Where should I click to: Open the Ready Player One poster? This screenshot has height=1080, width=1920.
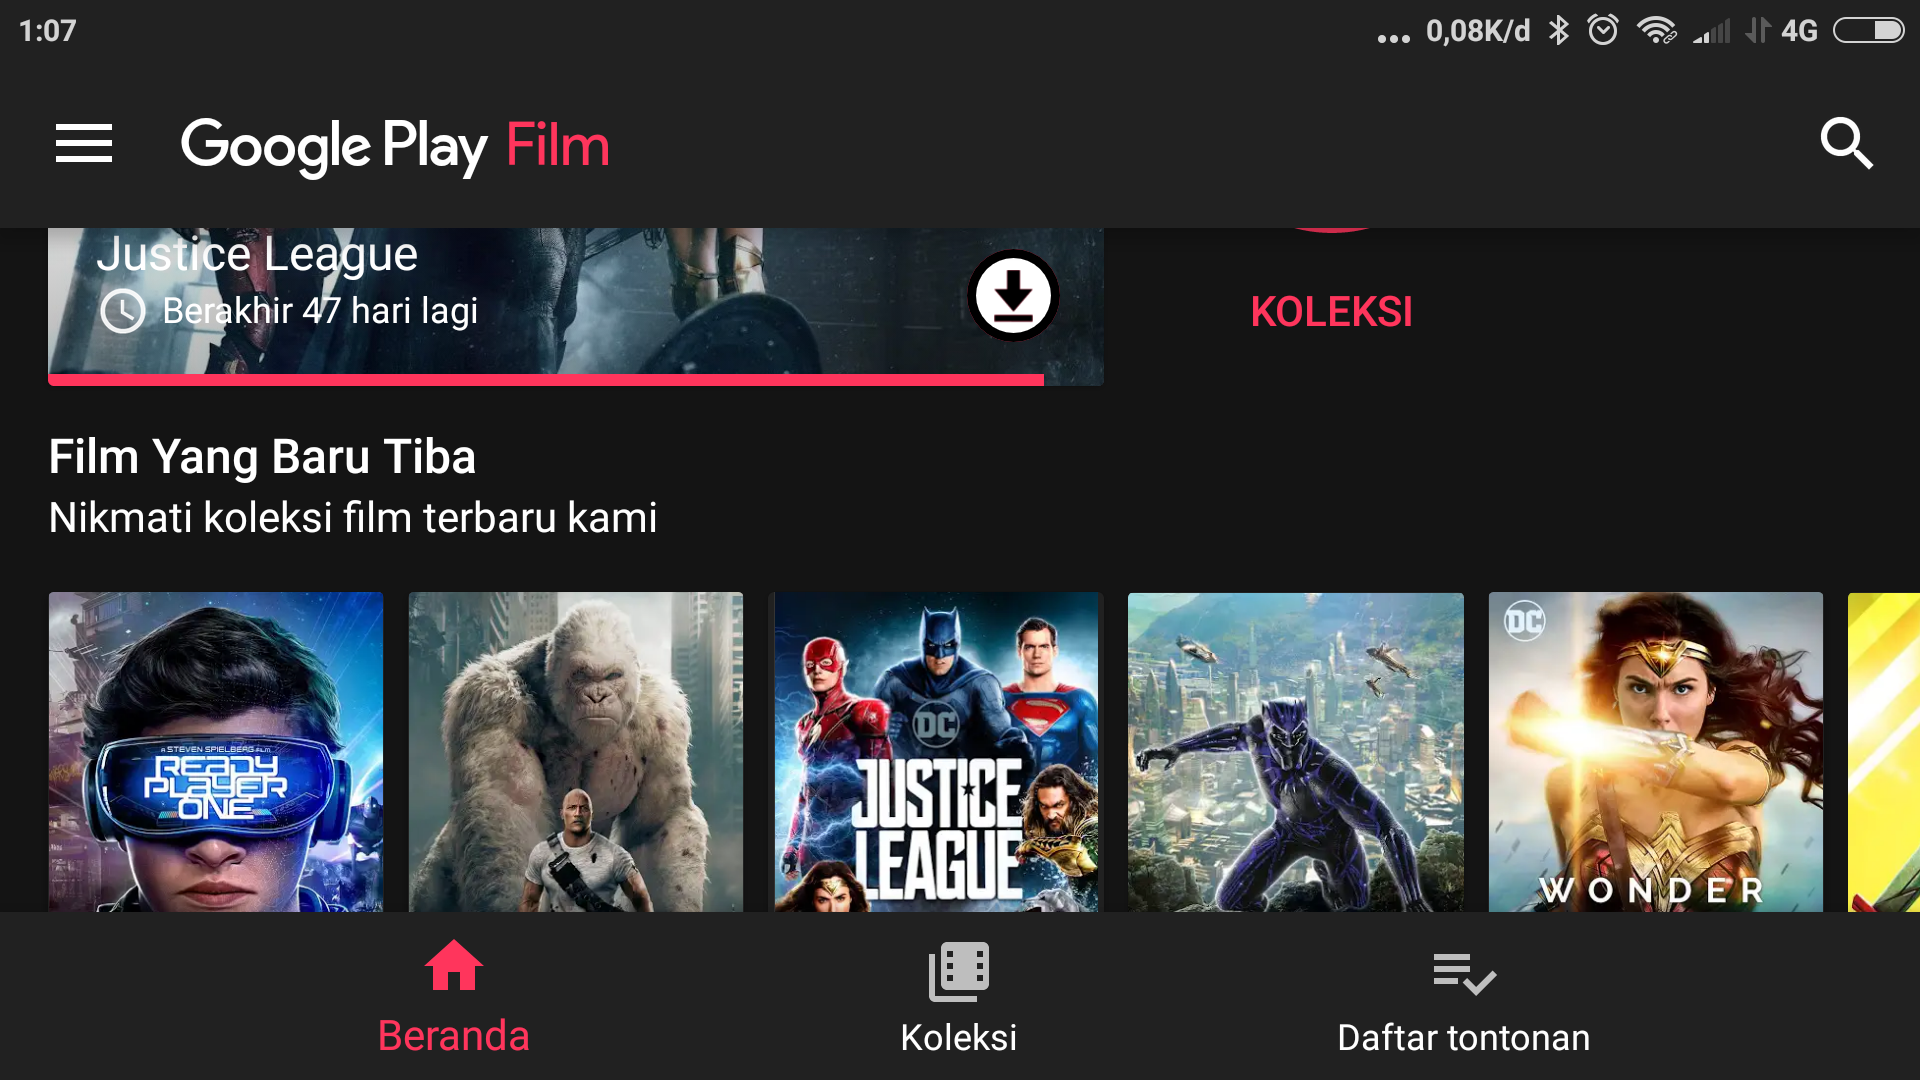[216, 752]
